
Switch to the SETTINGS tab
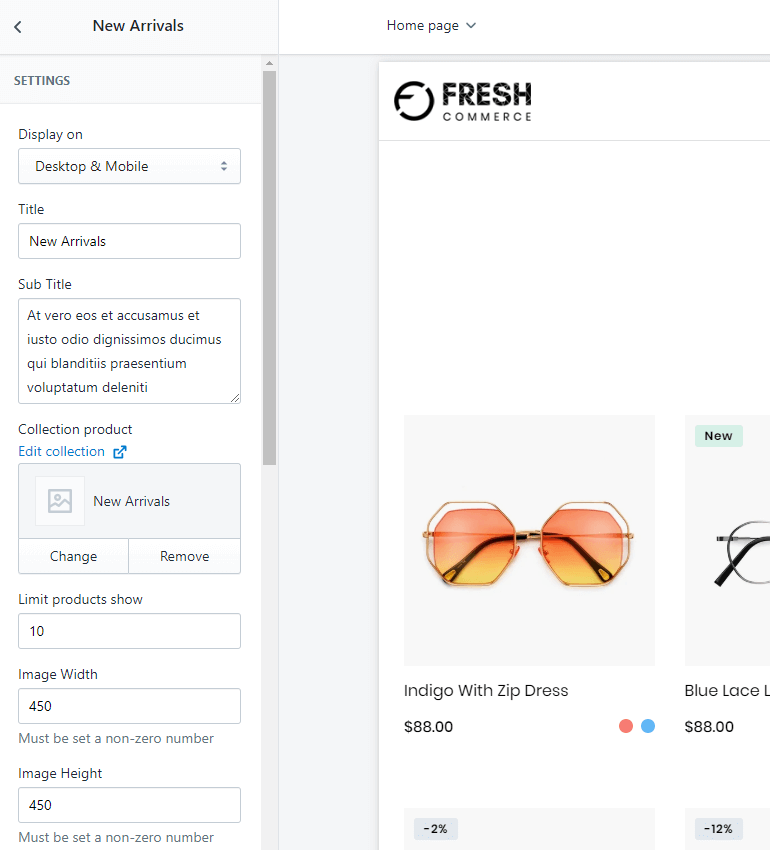42,80
